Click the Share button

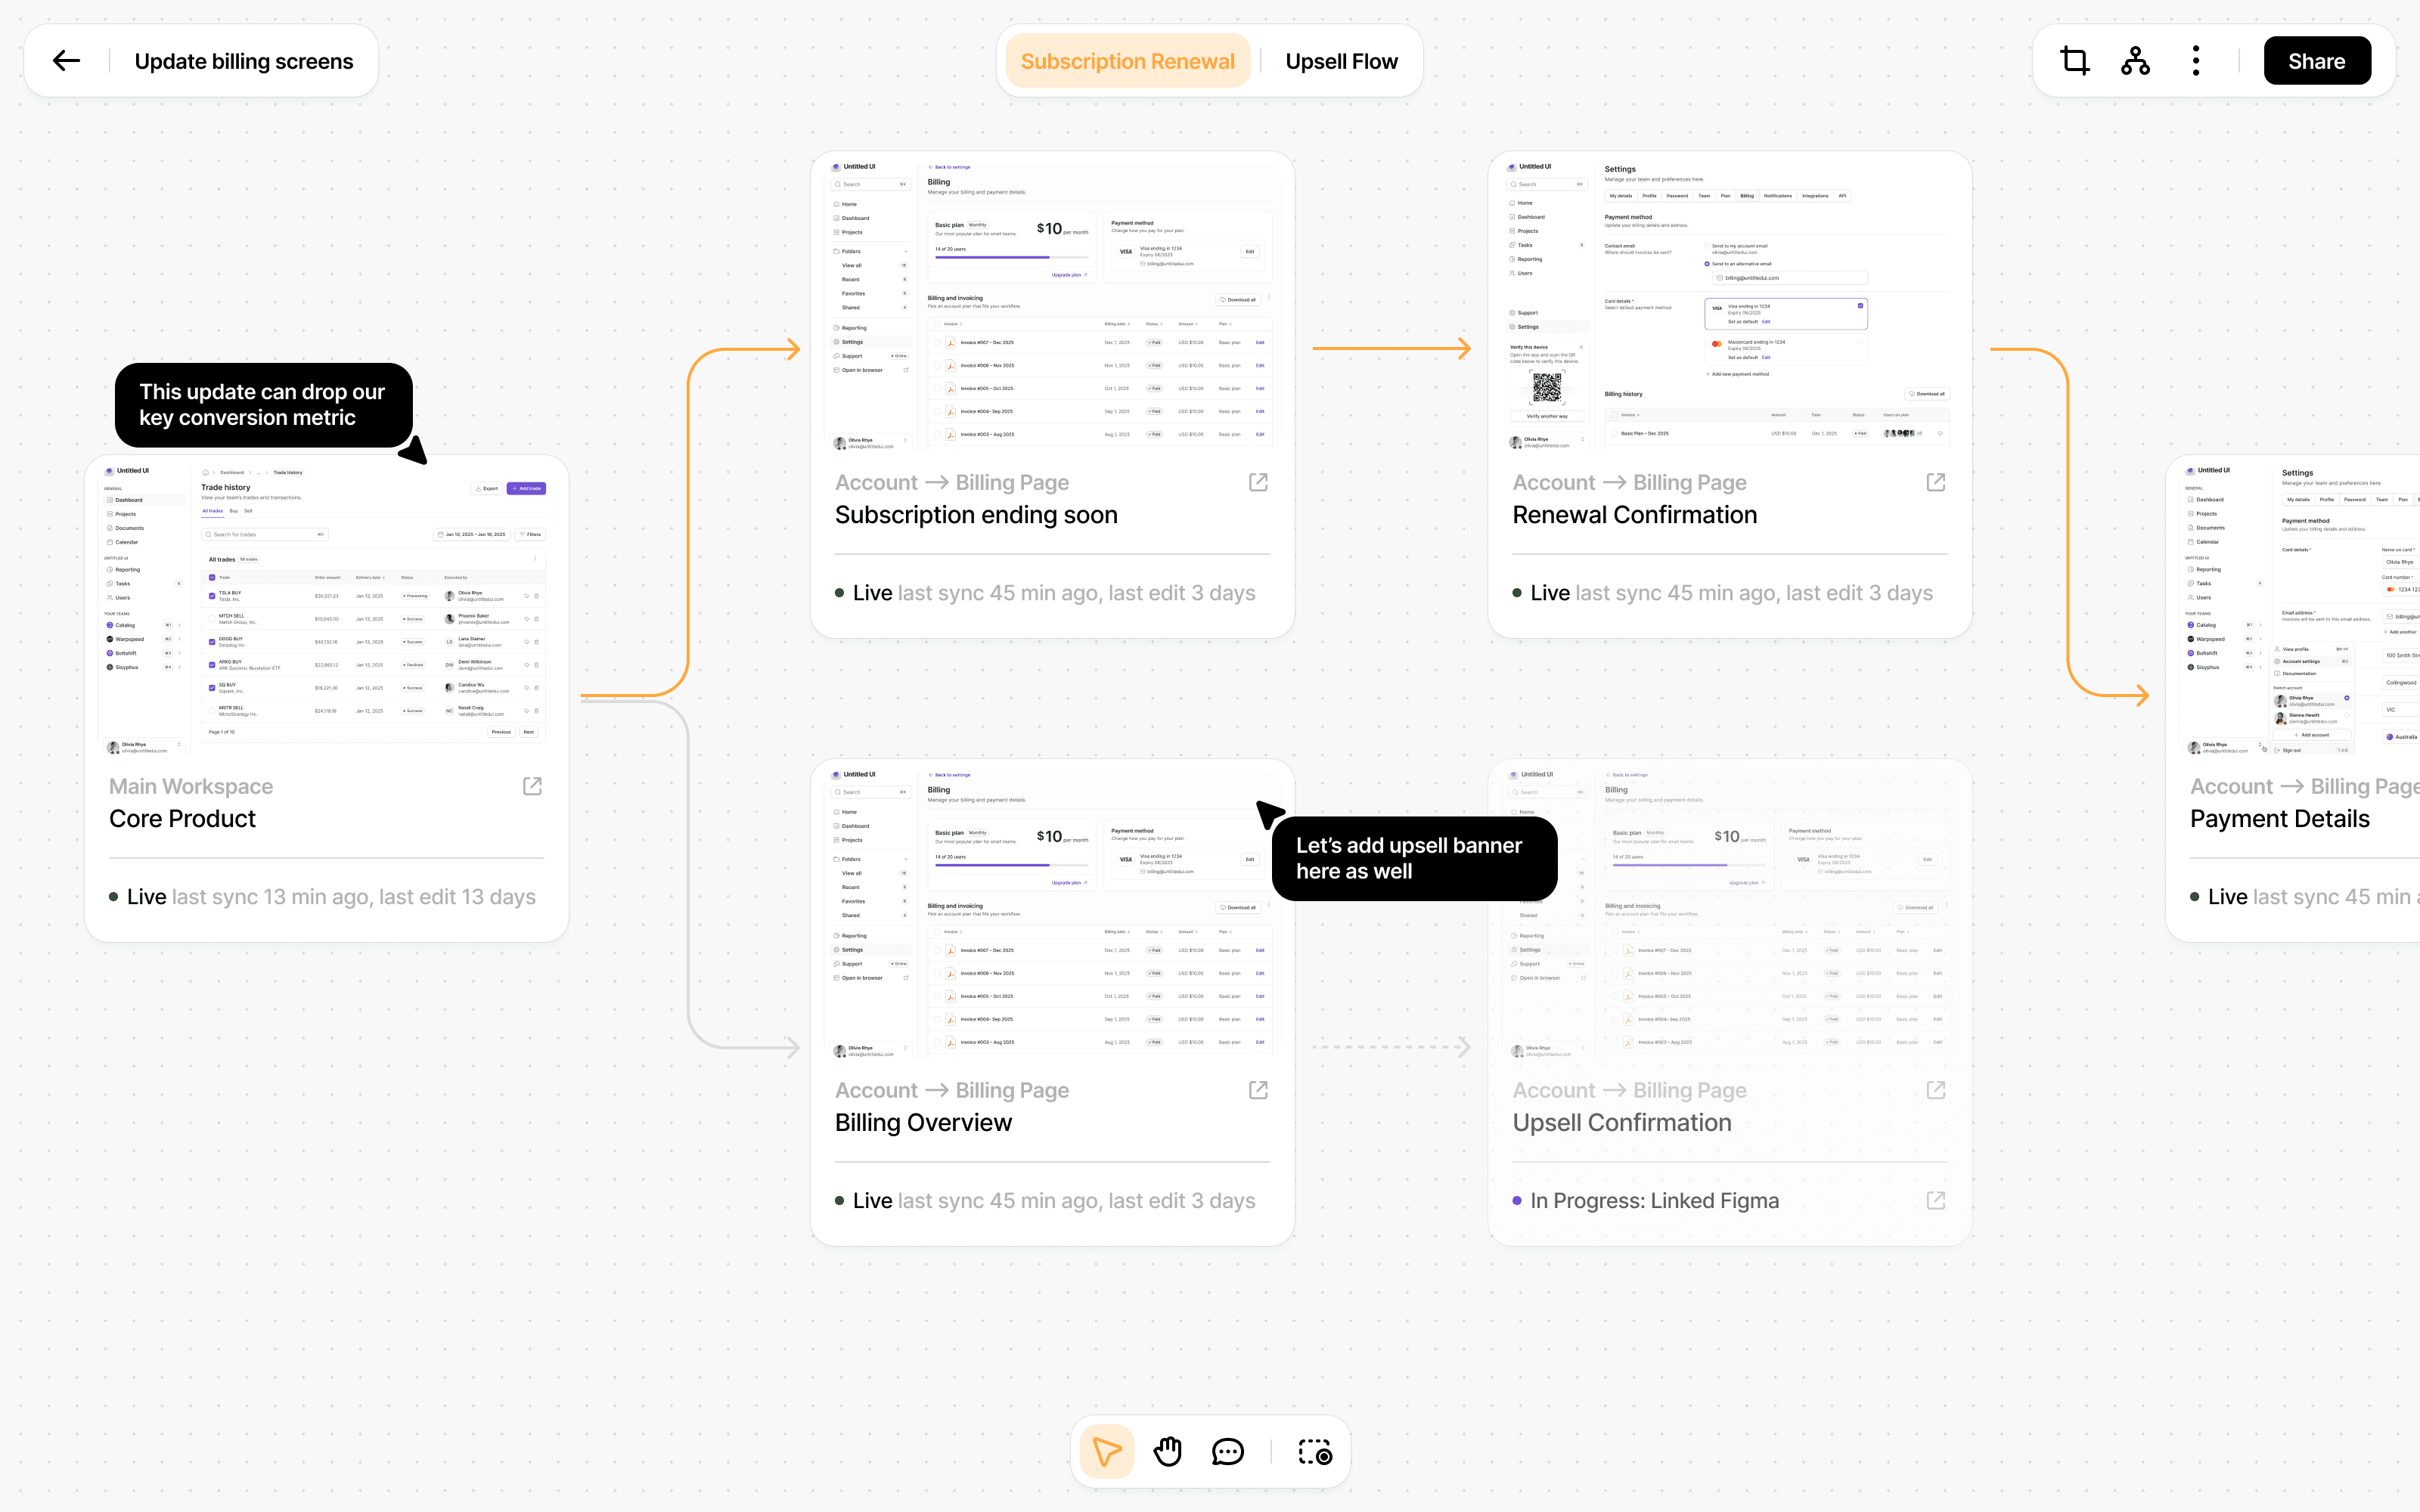point(2316,61)
